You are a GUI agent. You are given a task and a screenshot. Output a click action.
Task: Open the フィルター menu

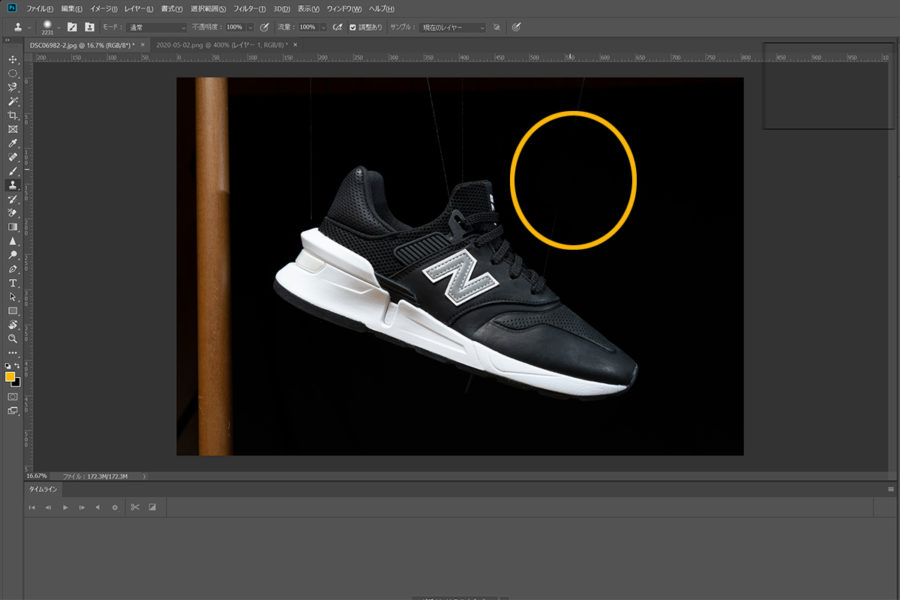click(250, 9)
